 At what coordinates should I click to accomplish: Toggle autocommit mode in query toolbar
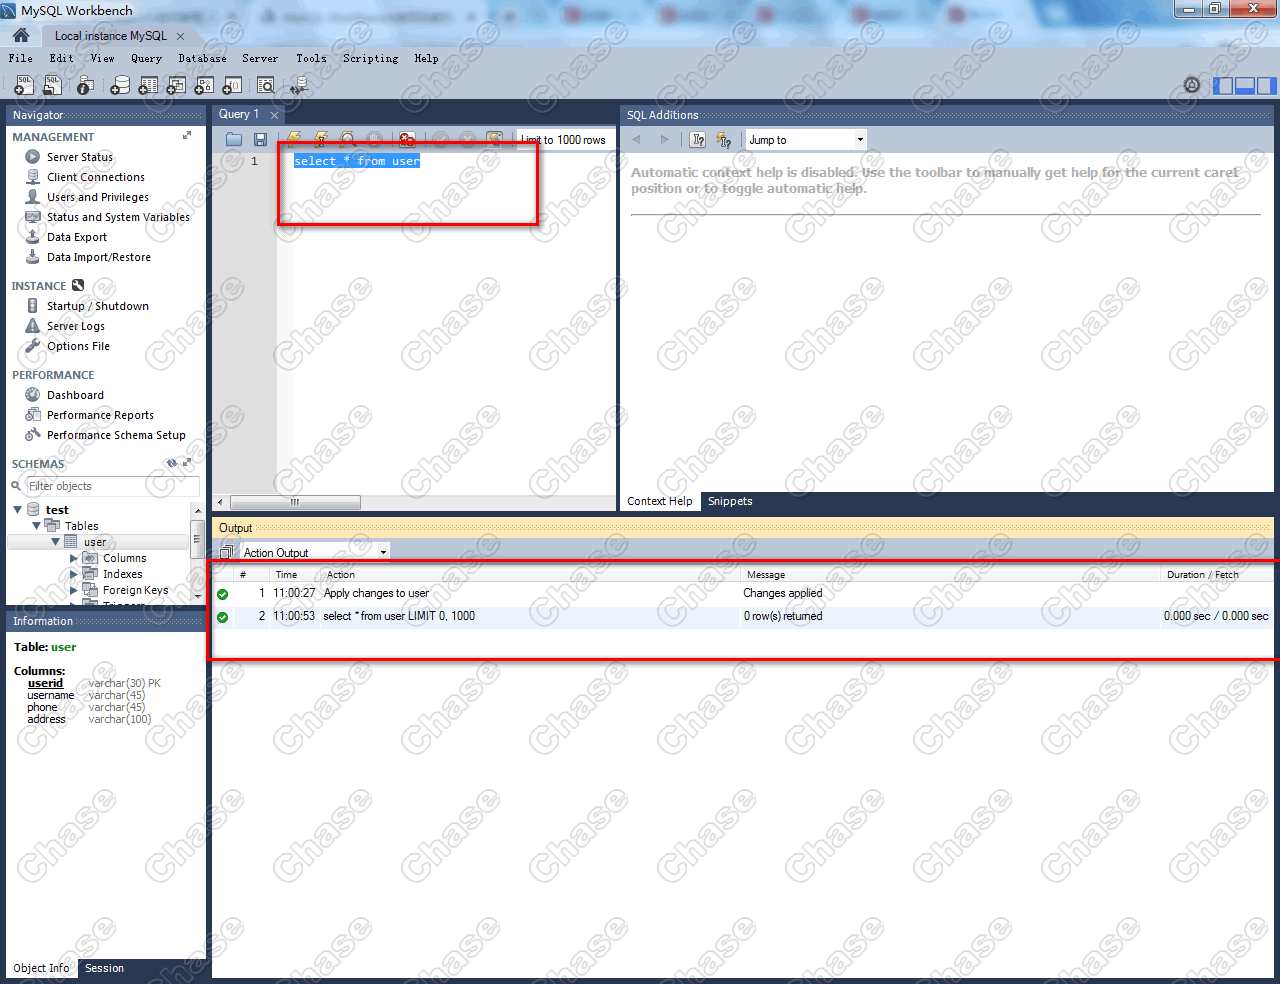(x=494, y=140)
